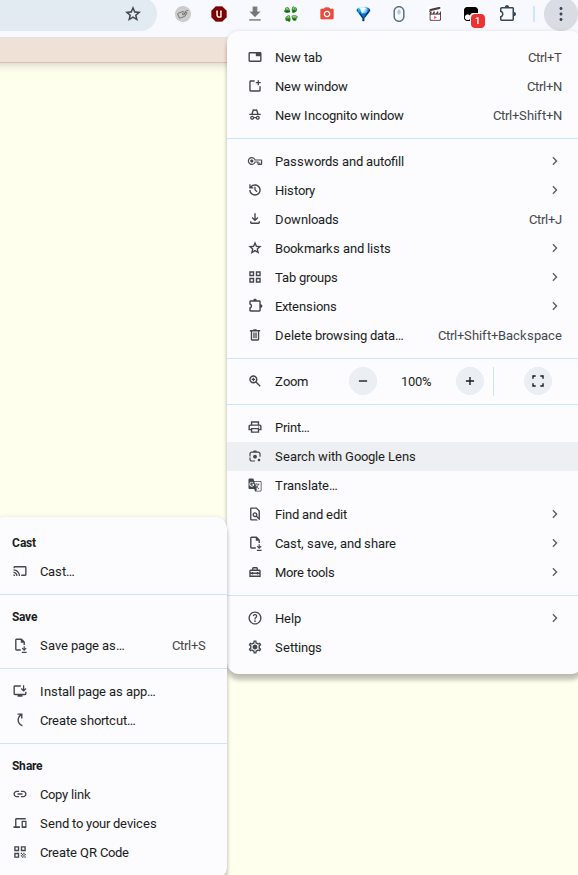The width and height of the screenshot is (578, 875).
Task: Select Create QR Code option
Action: click(x=113, y=852)
